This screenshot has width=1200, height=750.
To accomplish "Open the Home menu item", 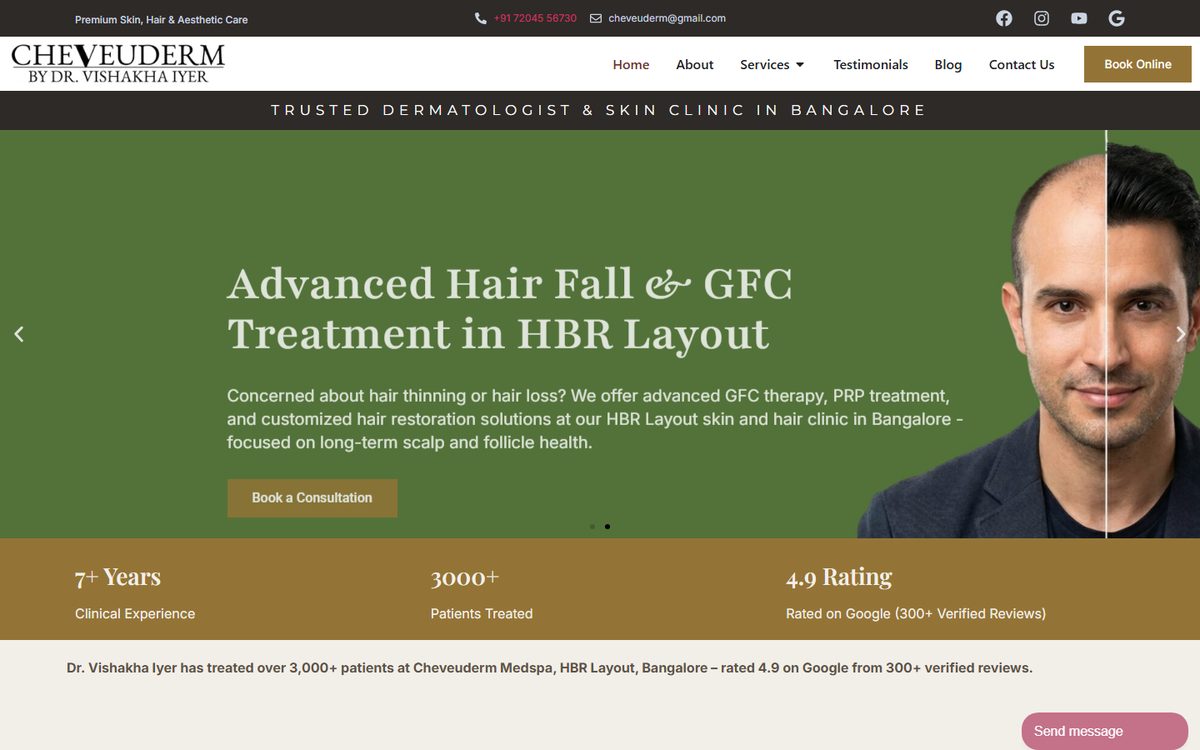I will tap(631, 65).
